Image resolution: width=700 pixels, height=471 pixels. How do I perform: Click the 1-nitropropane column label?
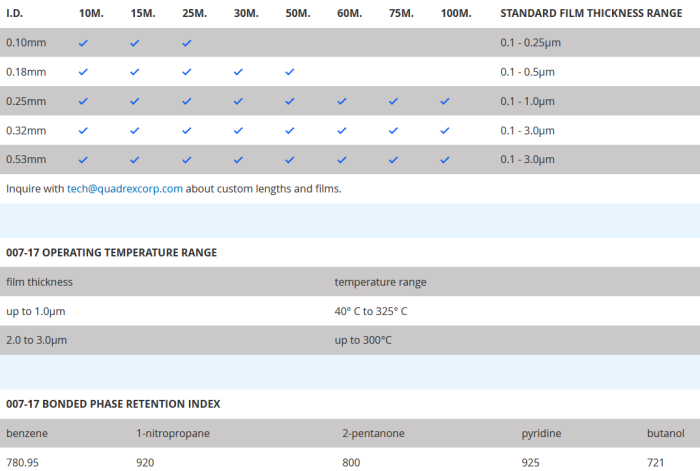172,433
